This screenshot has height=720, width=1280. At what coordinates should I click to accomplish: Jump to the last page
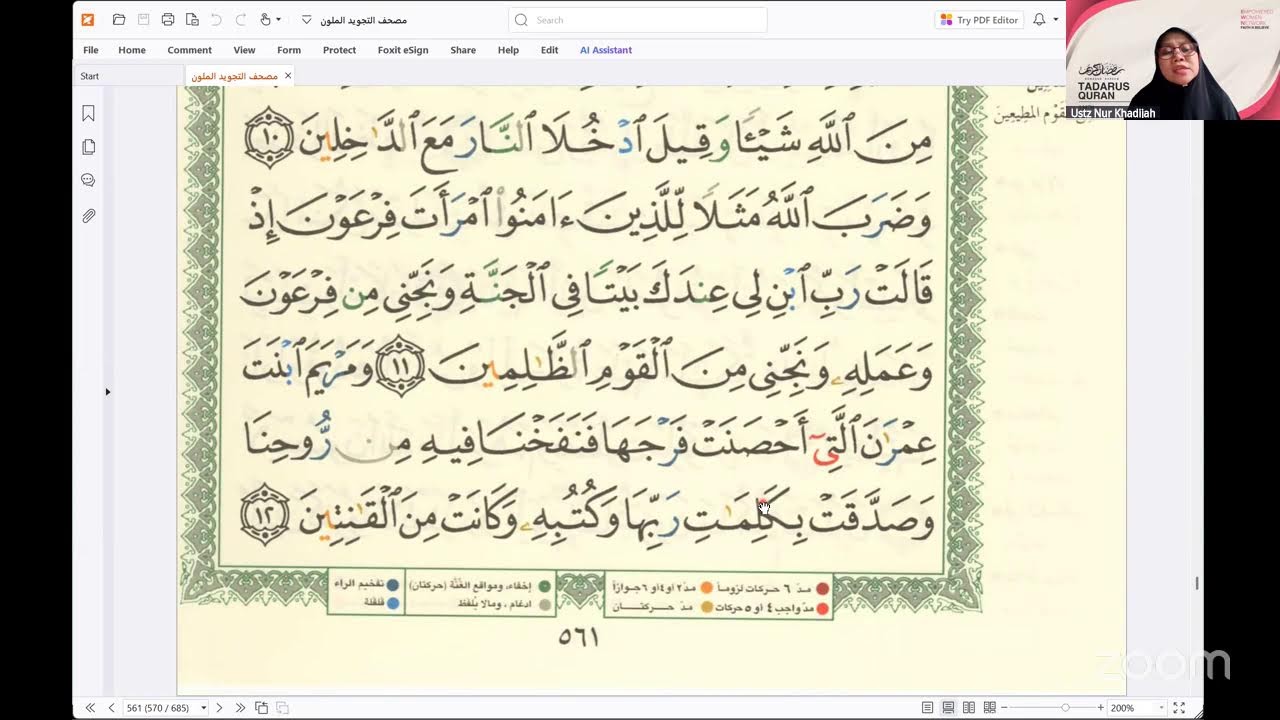coord(240,708)
